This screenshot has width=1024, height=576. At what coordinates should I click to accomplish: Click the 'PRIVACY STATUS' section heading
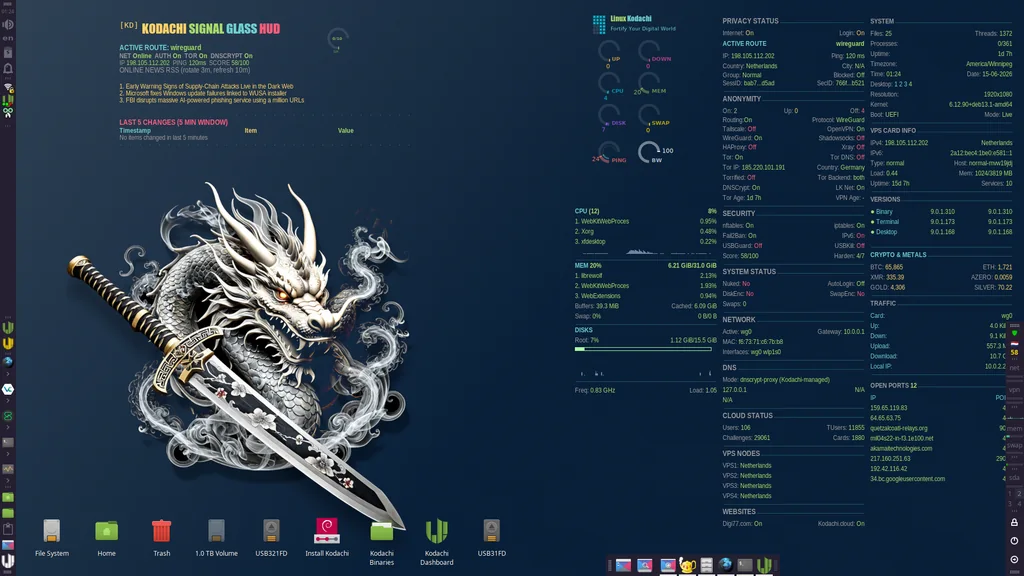coord(750,21)
